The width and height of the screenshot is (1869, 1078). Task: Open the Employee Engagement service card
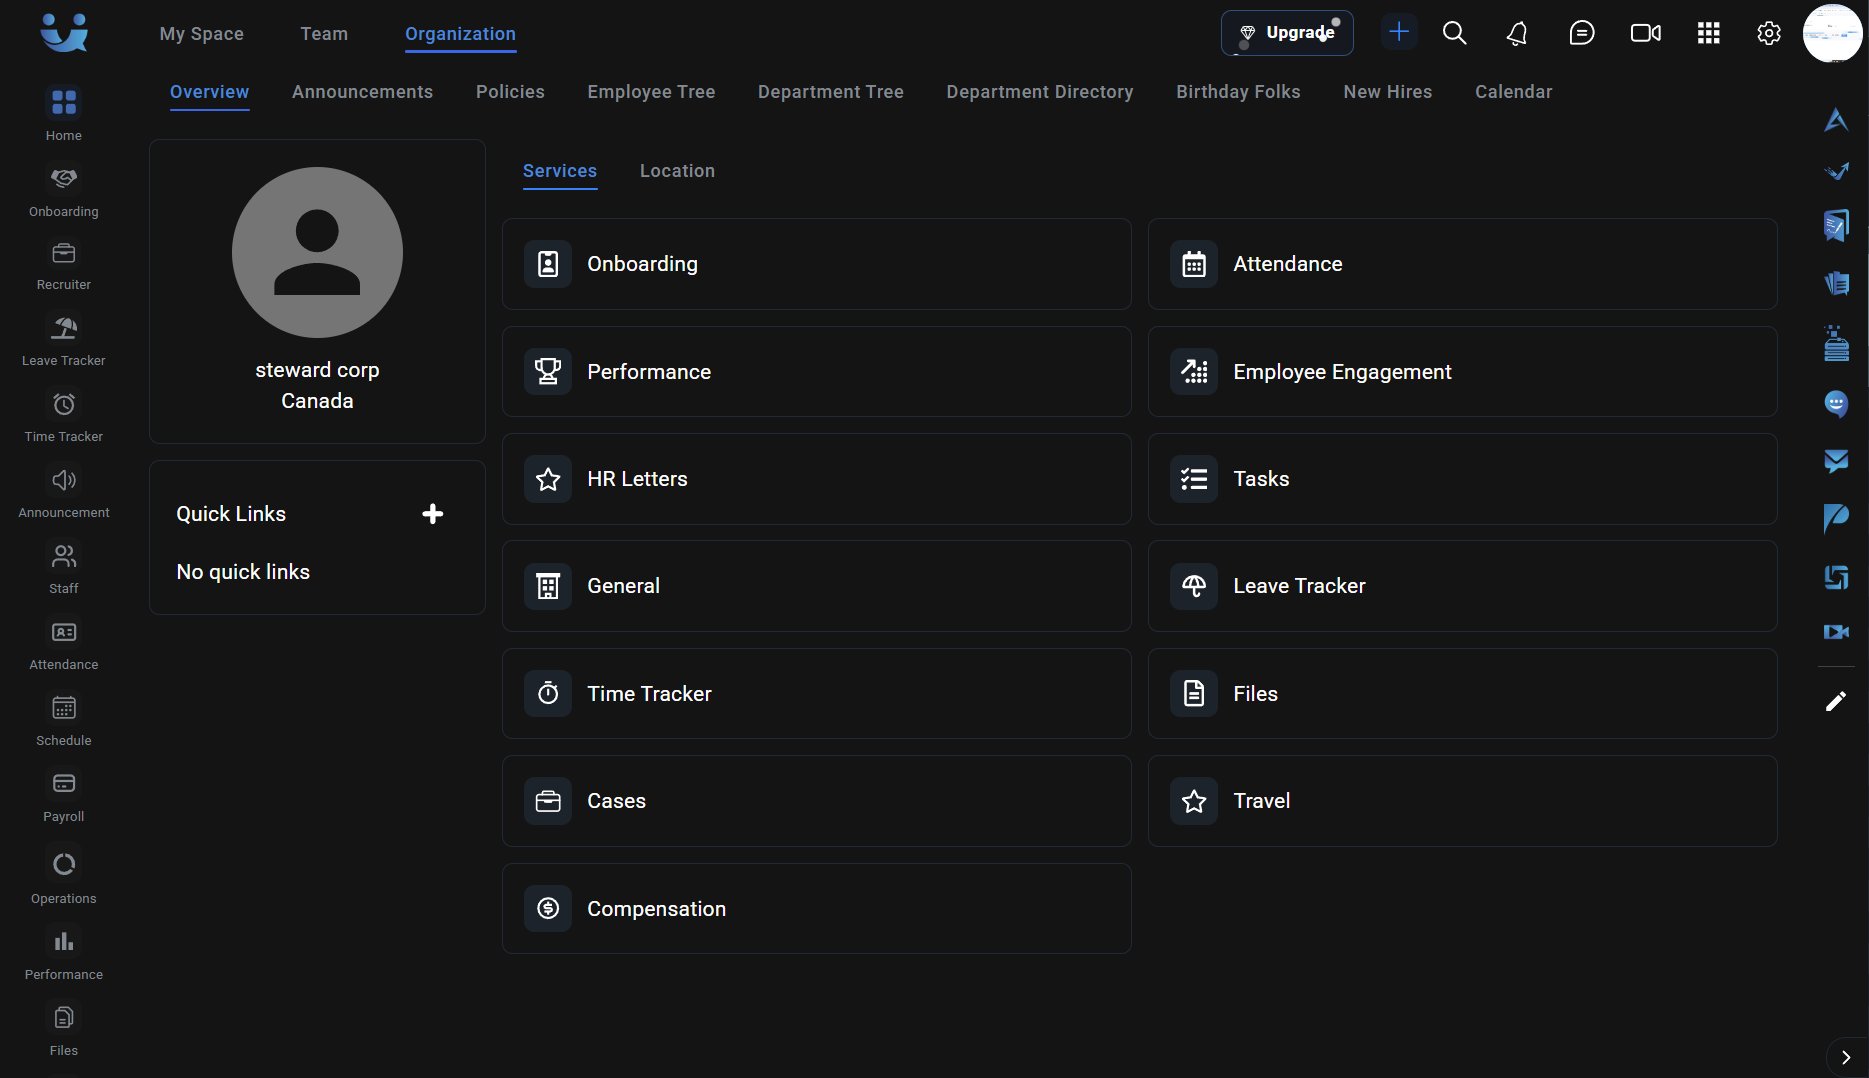(x=1461, y=372)
